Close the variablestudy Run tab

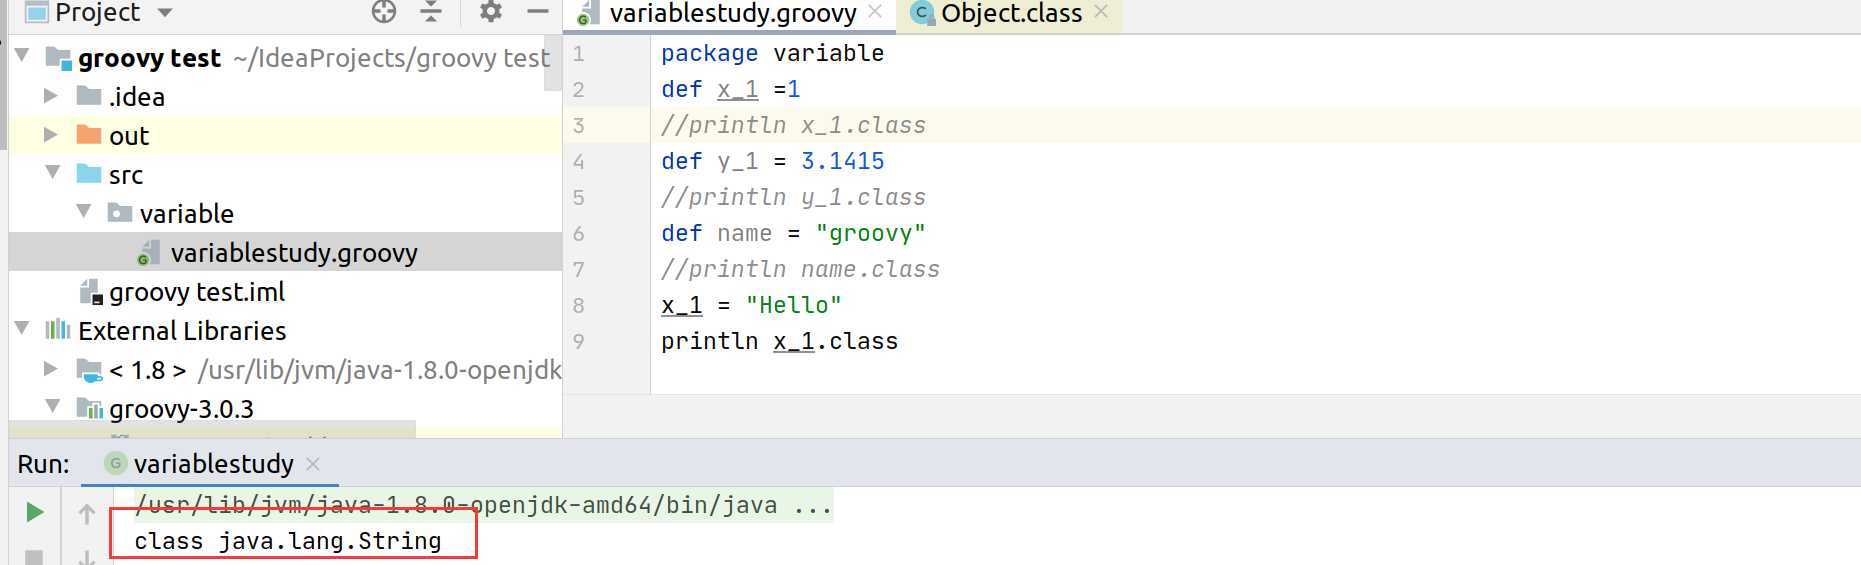(x=313, y=464)
